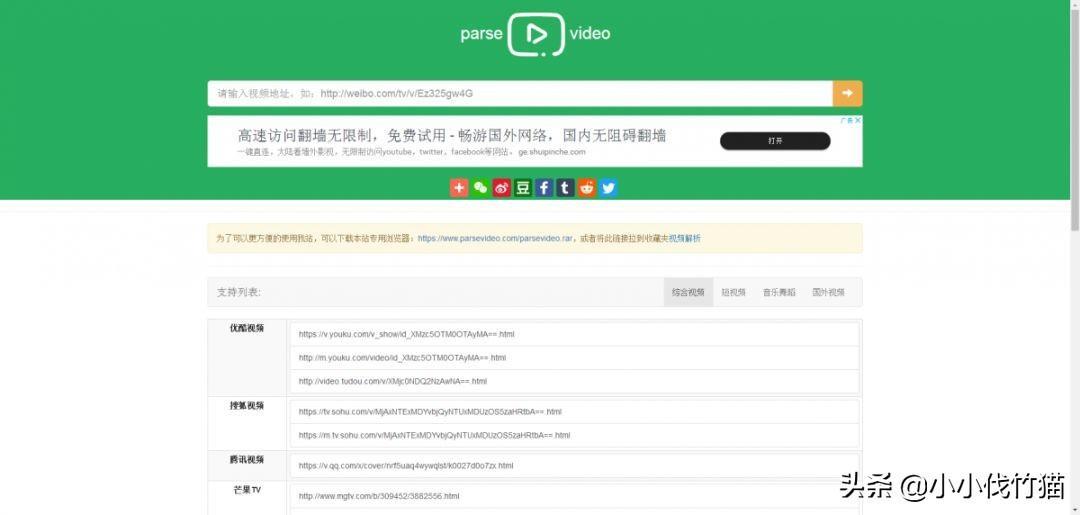
Task: Click the parse video logo
Action: click(535, 34)
